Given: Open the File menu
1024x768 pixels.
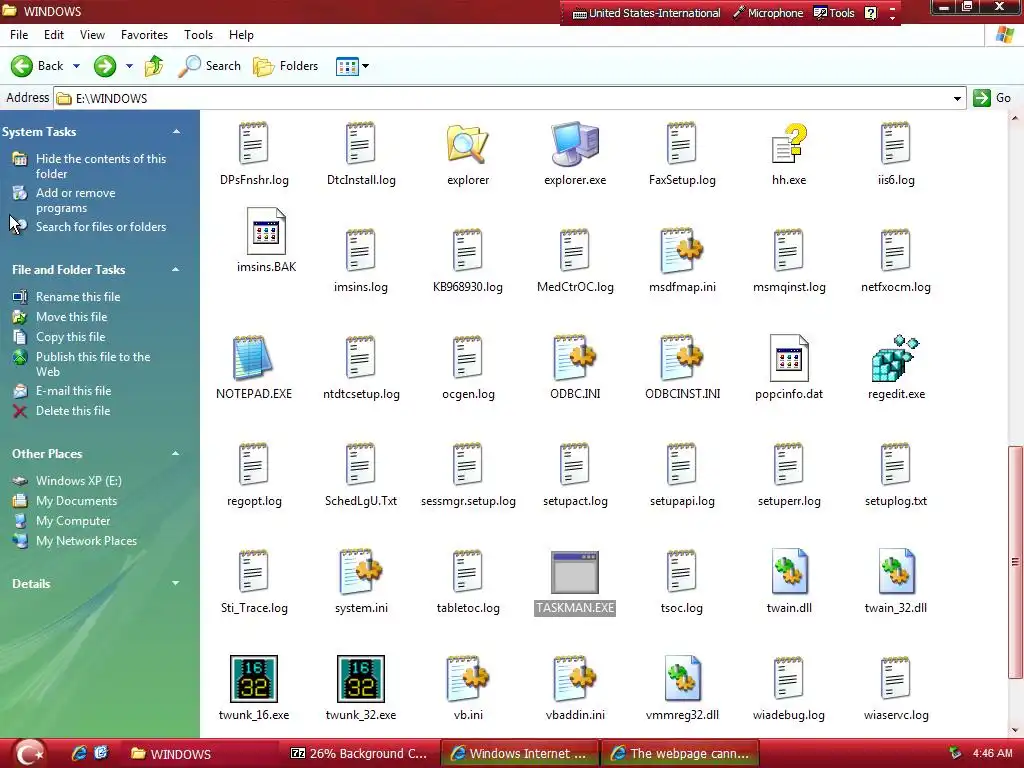Looking at the screenshot, I should (x=19, y=35).
